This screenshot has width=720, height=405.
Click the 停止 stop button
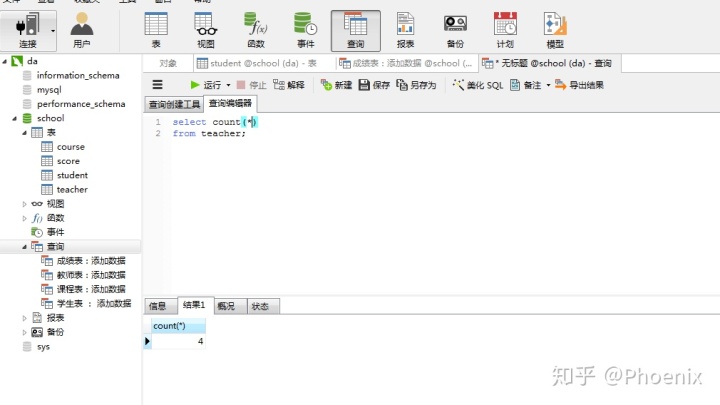click(x=251, y=85)
